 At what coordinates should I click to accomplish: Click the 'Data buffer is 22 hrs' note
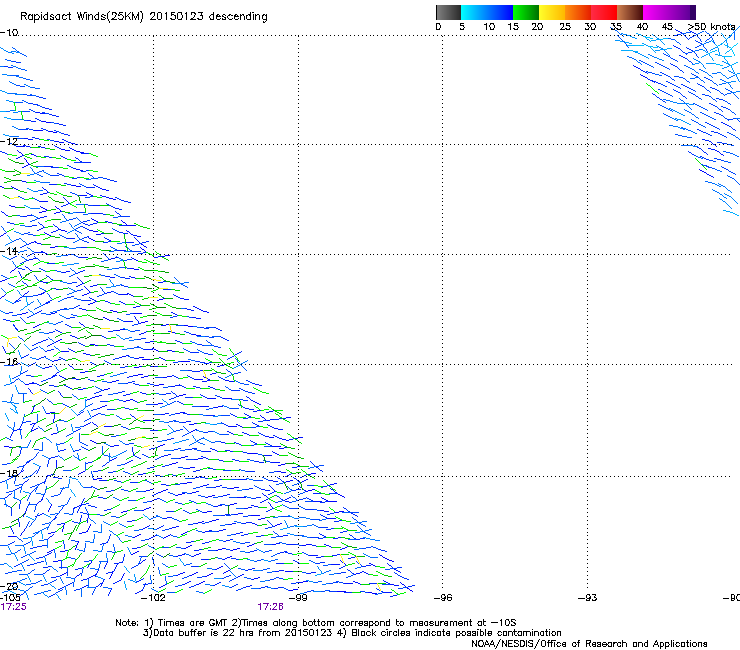pos(352,633)
